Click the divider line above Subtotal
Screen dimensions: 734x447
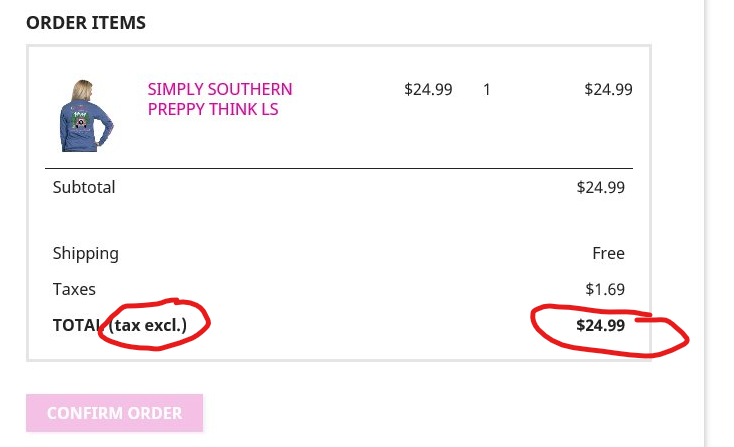point(340,169)
